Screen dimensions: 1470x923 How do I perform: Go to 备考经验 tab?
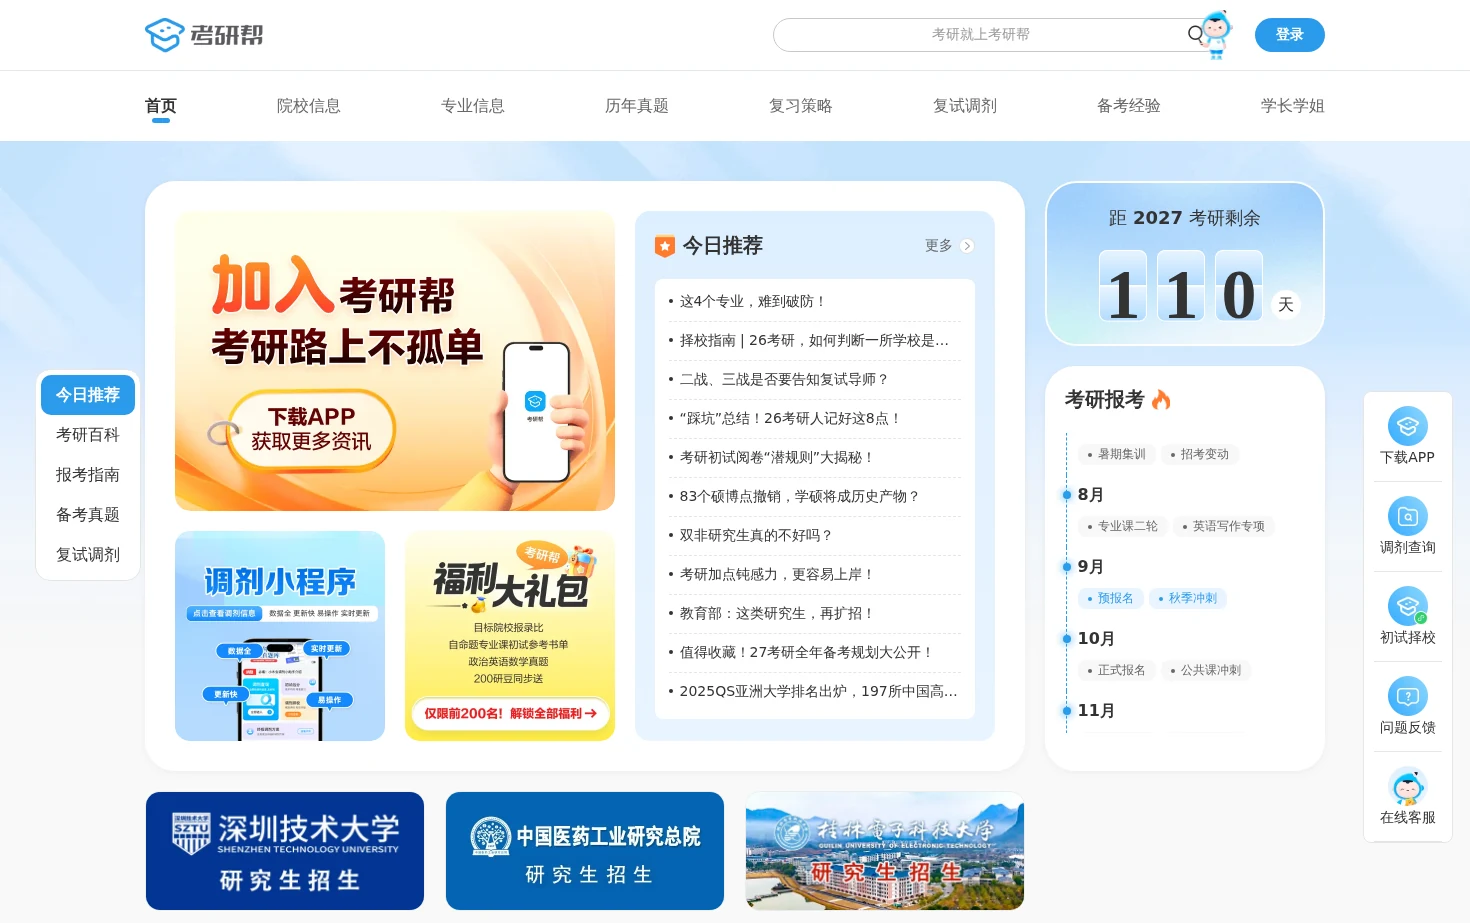(1129, 106)
